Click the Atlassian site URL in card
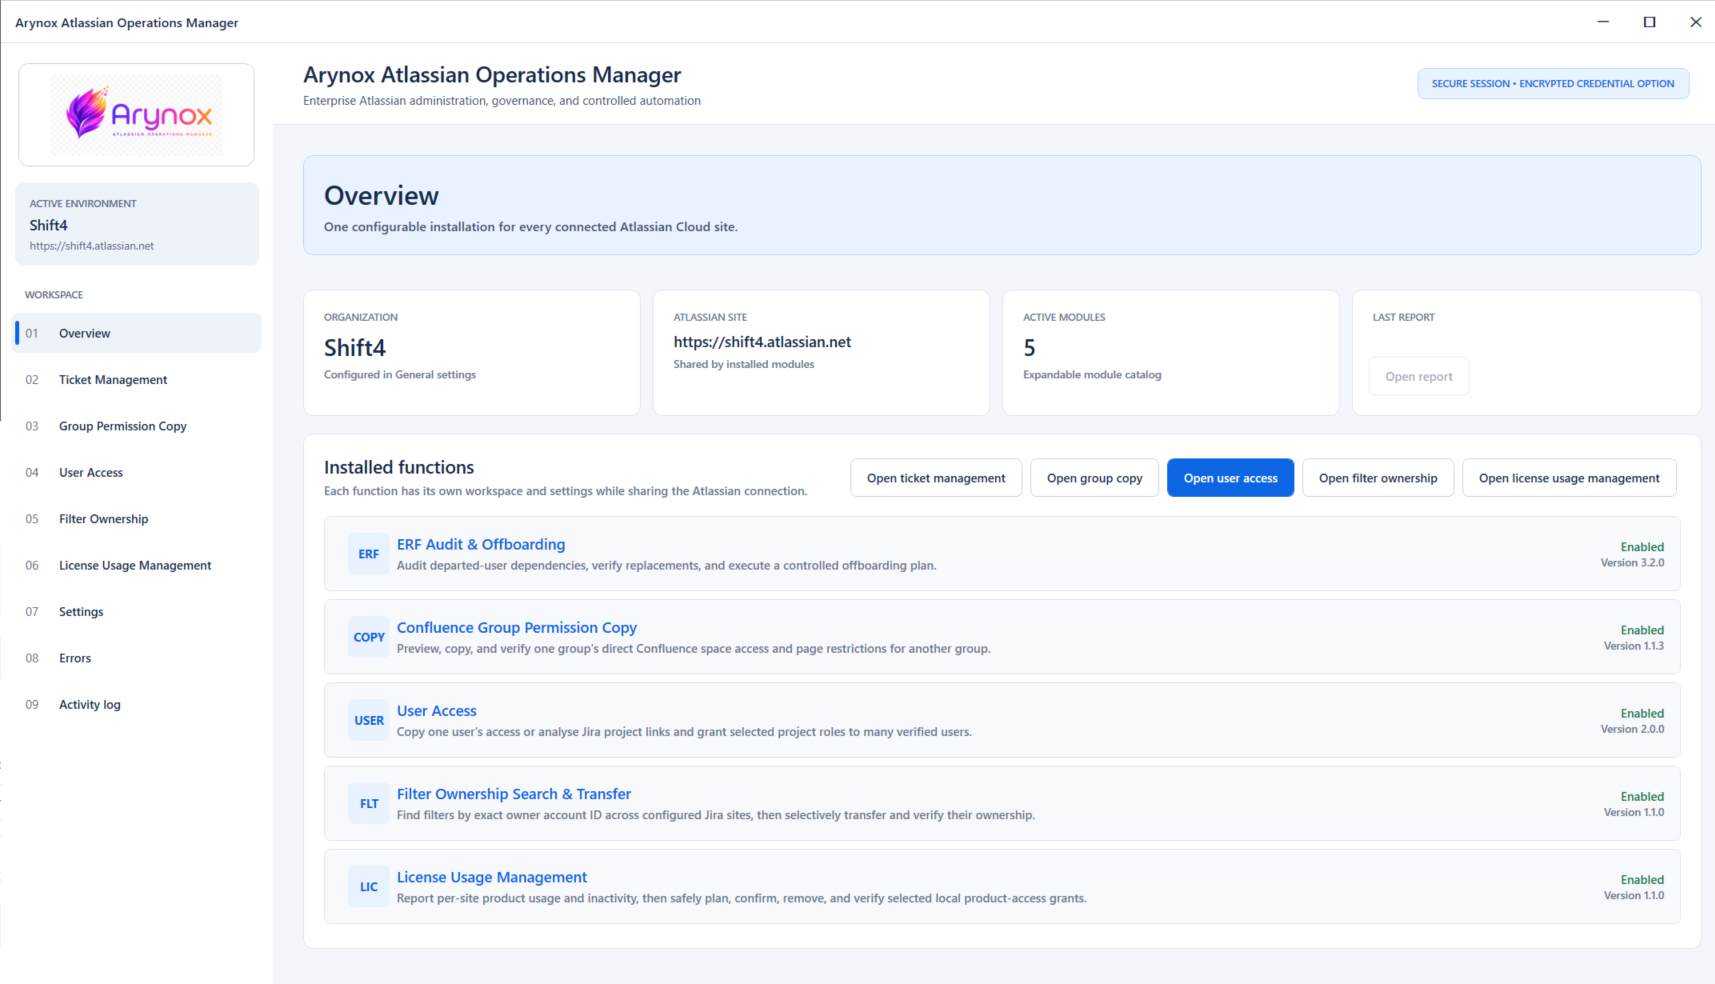The width and height of the screenshot is (1715, 984). pyautogui.click(x=762, y=342)
